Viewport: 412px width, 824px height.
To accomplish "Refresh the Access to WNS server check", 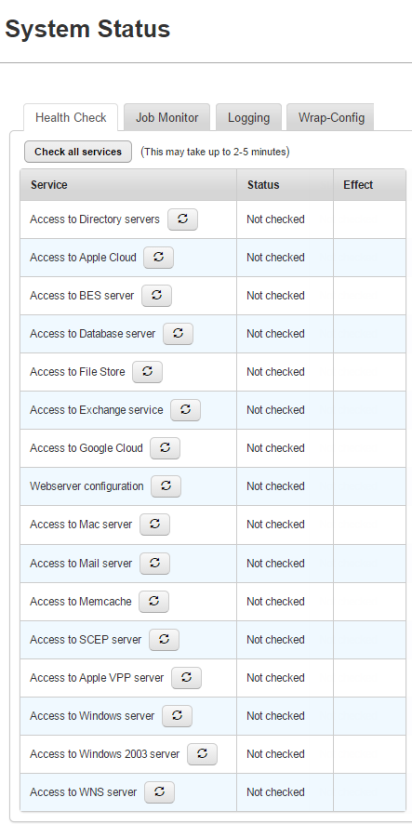I will click(x=159, y=792).
